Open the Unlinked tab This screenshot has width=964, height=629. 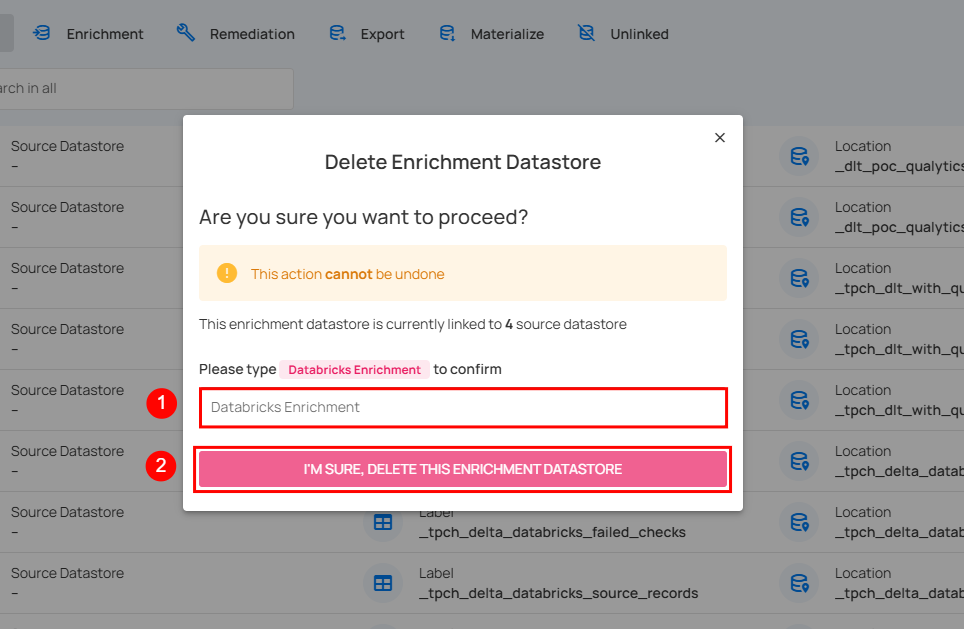click(623, 34)
